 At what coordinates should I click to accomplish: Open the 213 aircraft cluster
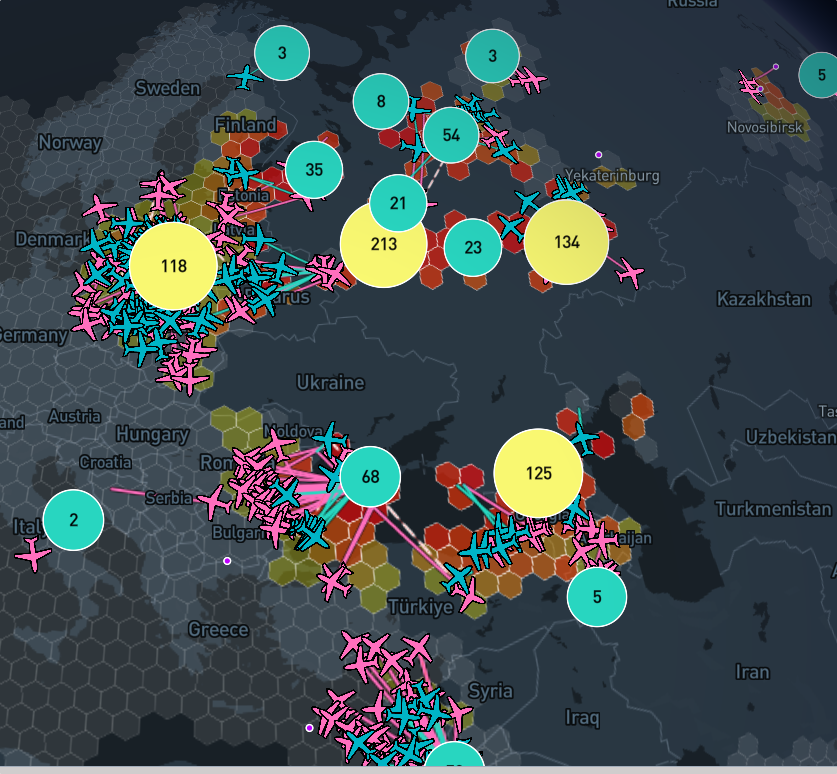[x=383, y=244]
